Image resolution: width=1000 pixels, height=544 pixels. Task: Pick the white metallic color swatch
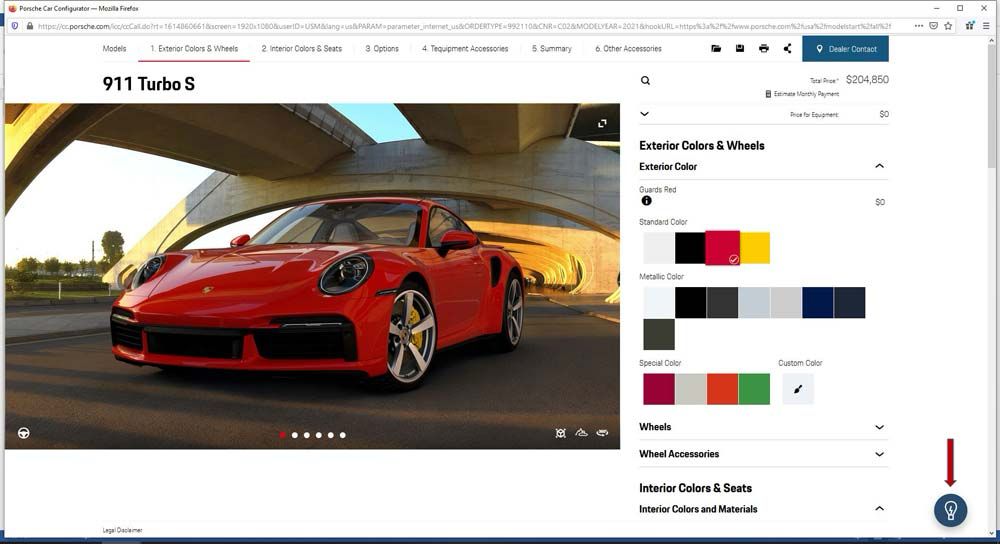click(659, 302)
